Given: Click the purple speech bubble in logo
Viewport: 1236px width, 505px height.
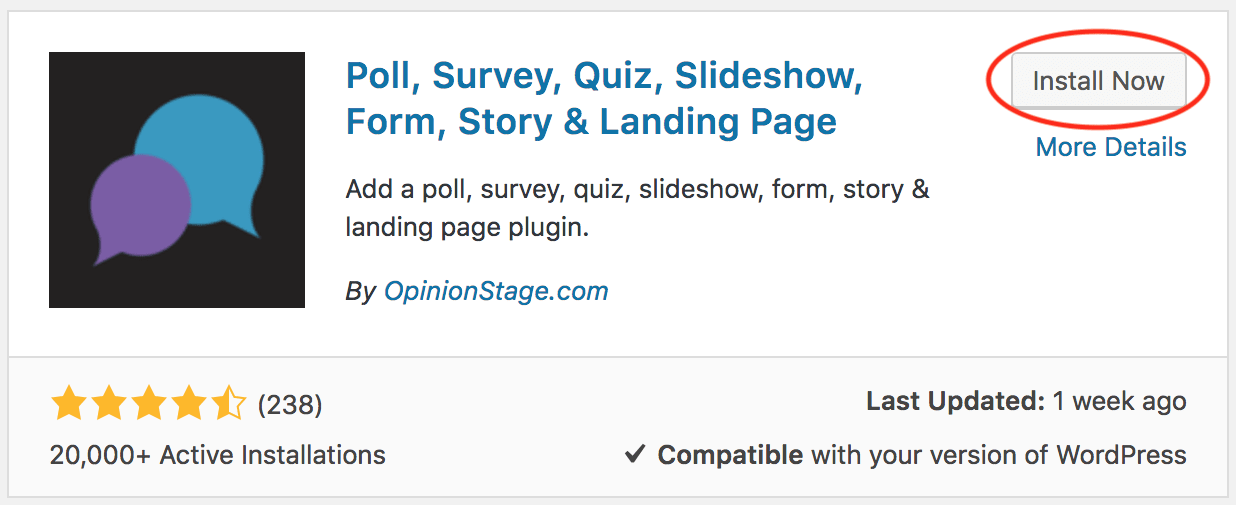Looking at the screenshot, I should tap(139, 205).
